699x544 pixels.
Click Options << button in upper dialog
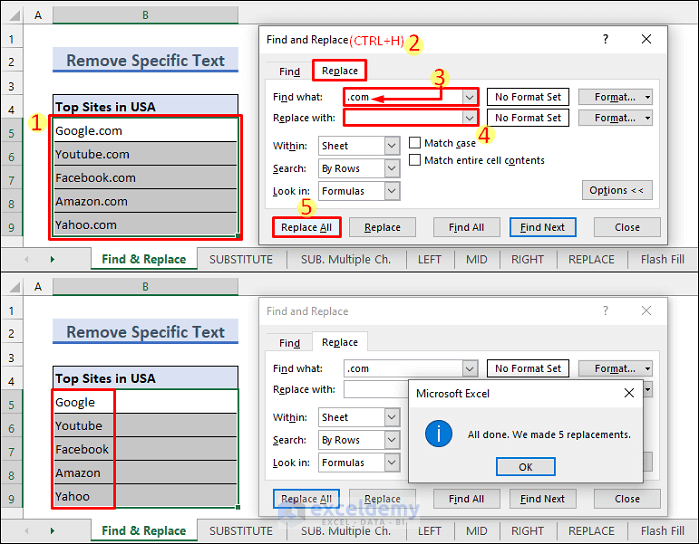tap(617, 190)
